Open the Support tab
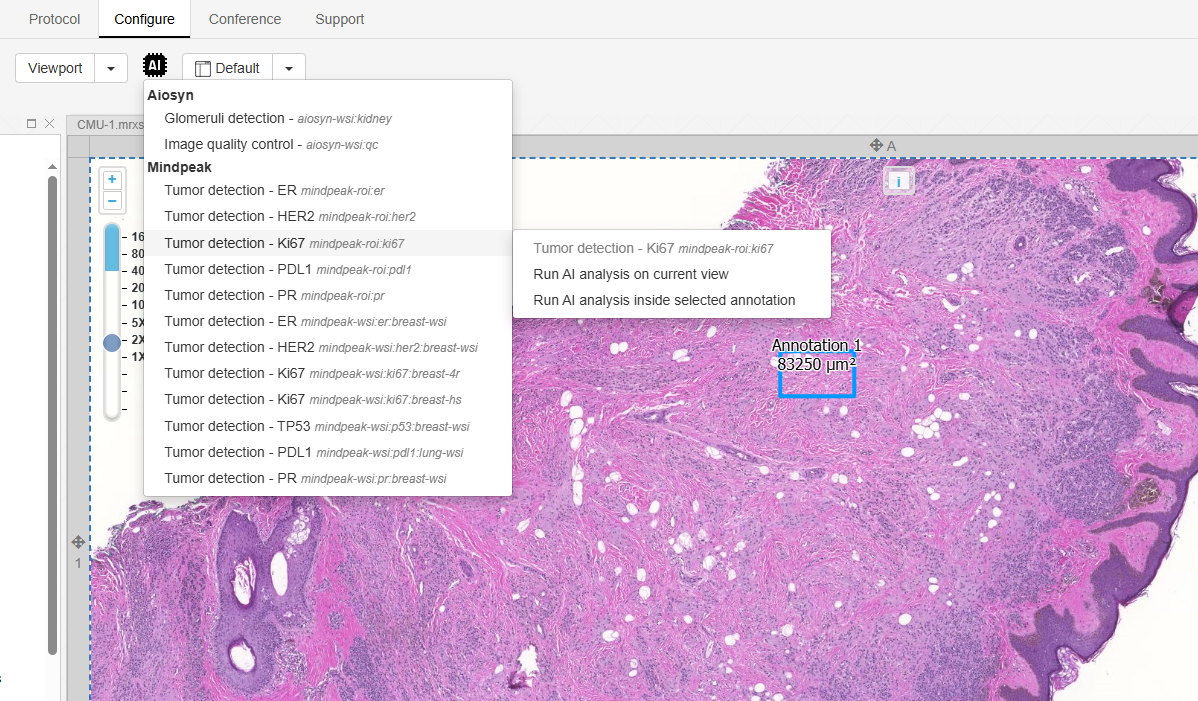This screenshot has width=1198, height=701. pos(339,19)
